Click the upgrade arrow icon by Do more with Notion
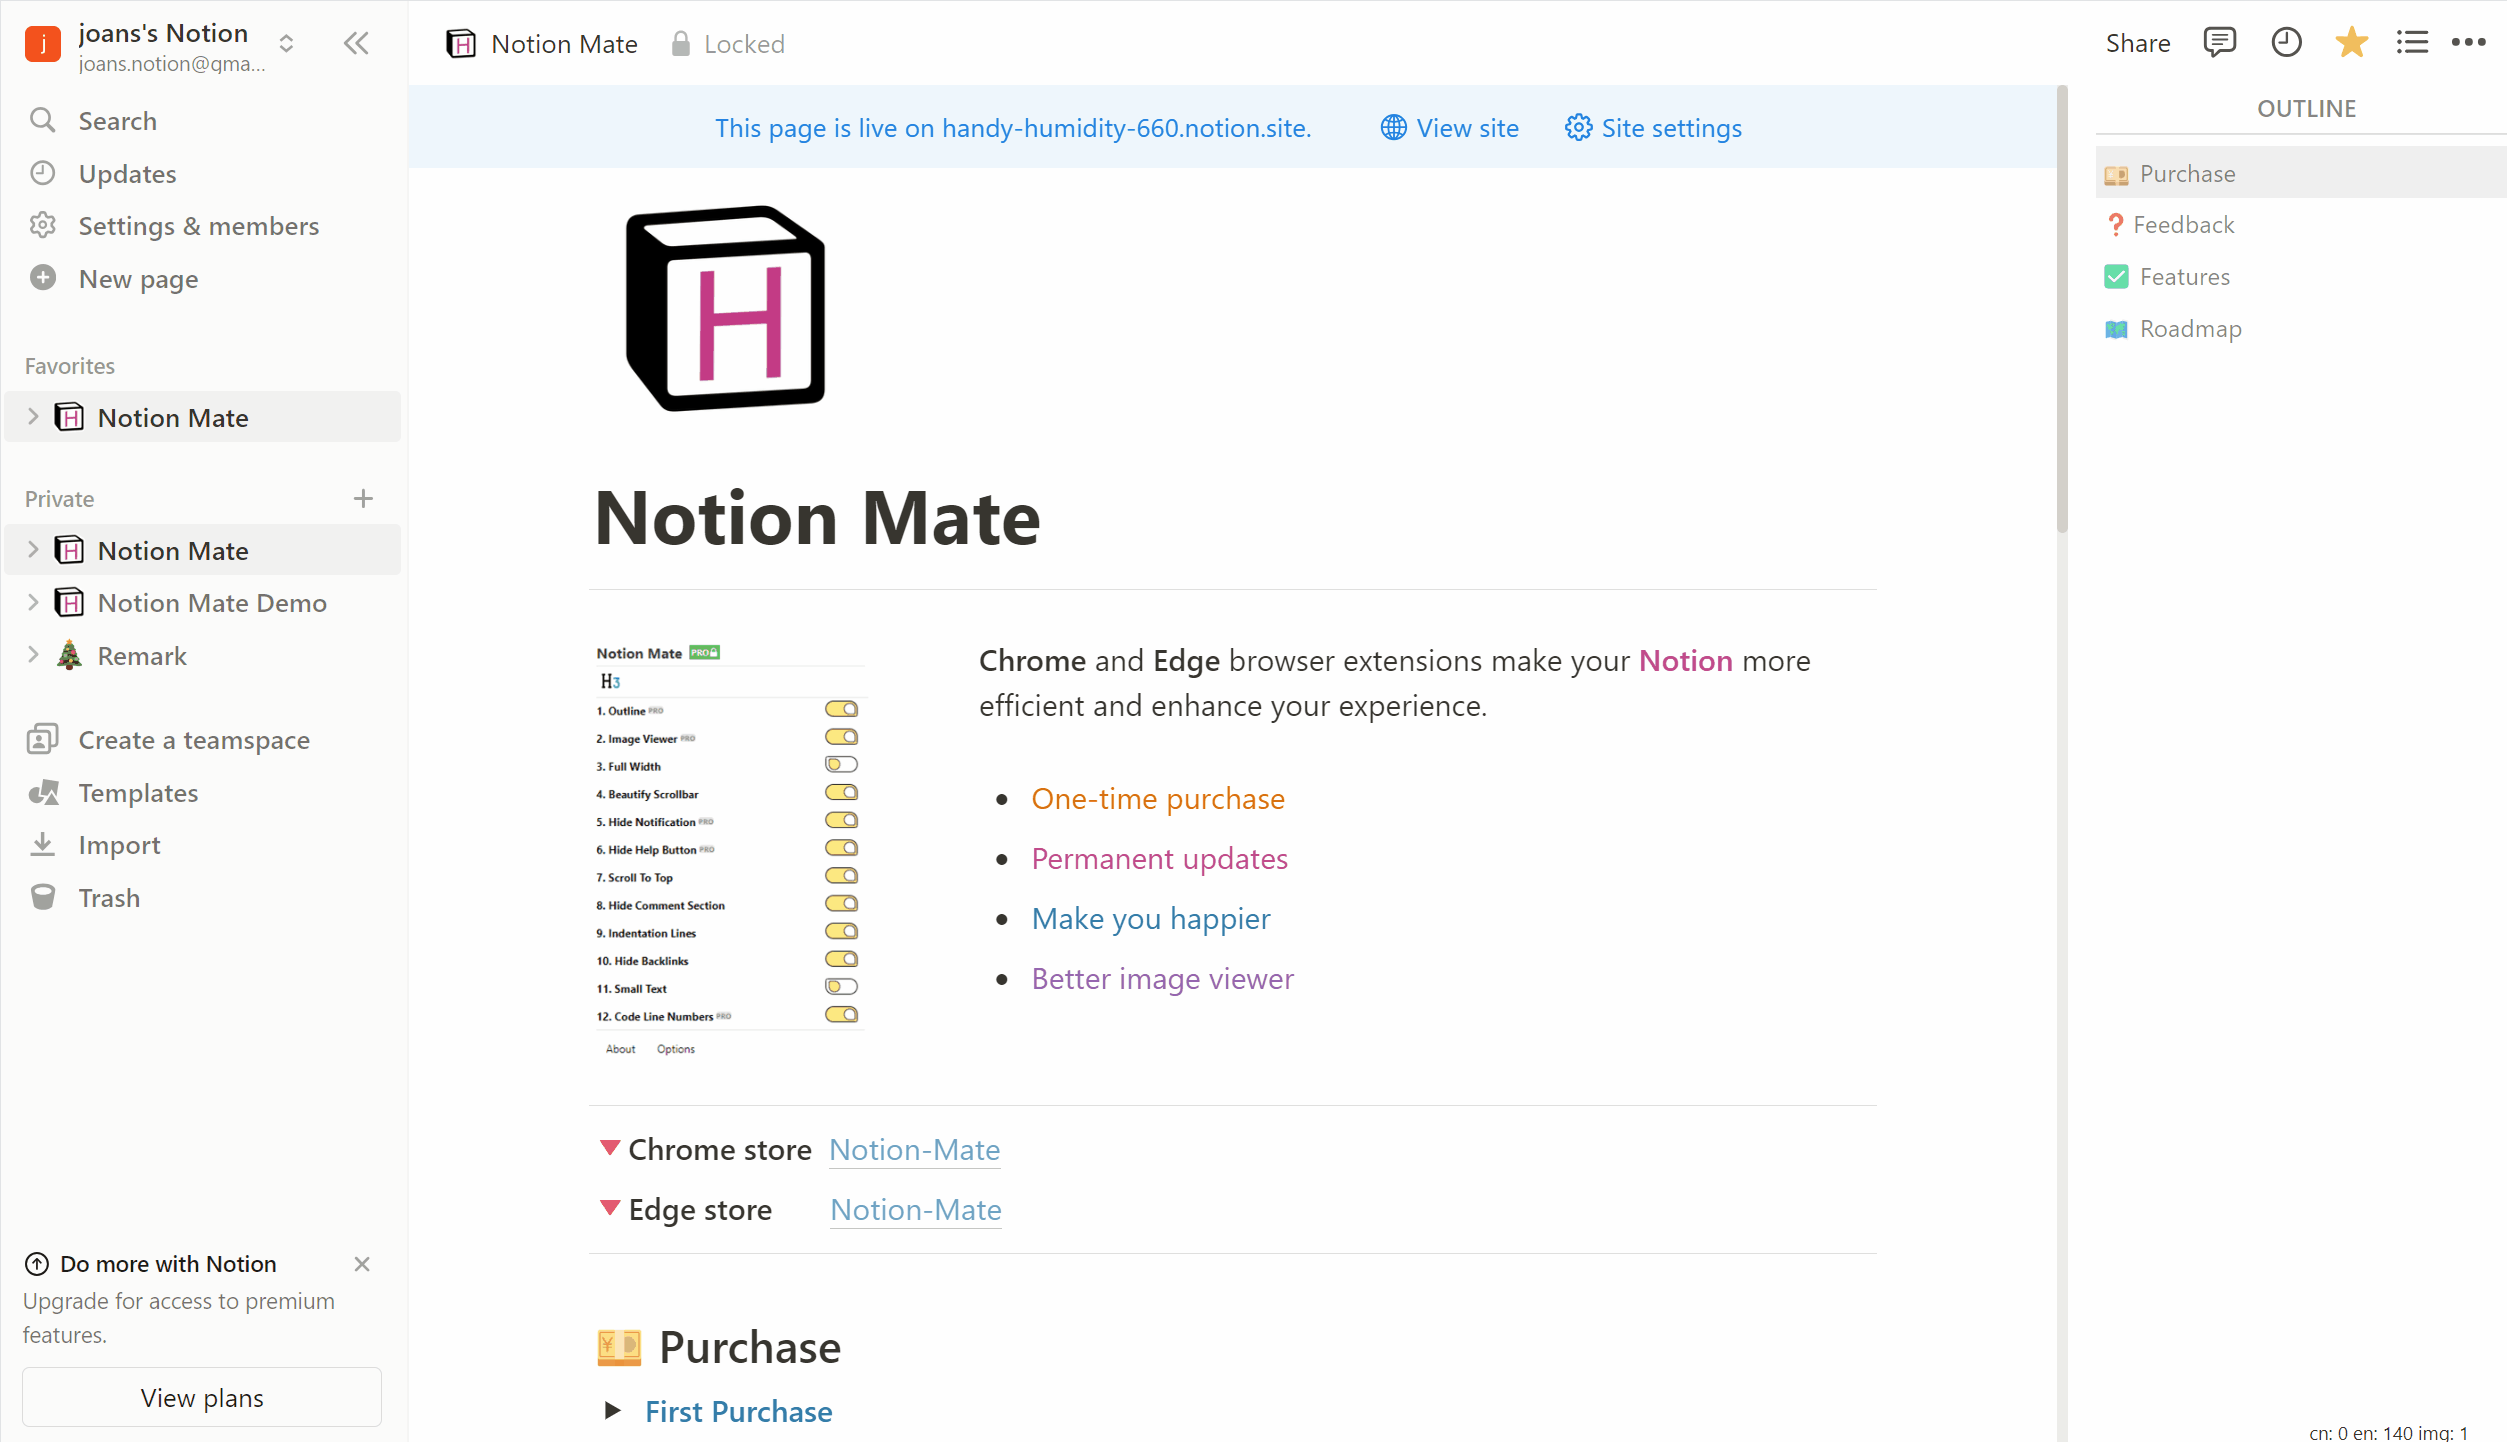Image resolution: width=2507 pixels, height=1442 pixels. coord(36,1263)
